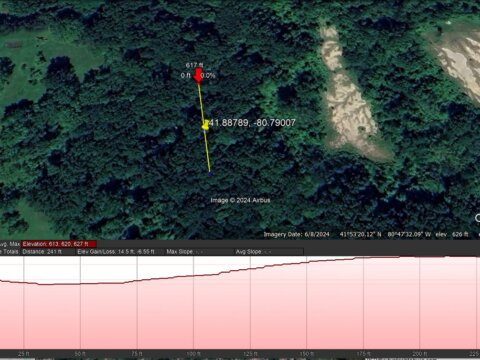The height and width of the screenshot is (360, 480).
Task: Click the latitude readout in the status bar
Action: [x=360, y=234]
